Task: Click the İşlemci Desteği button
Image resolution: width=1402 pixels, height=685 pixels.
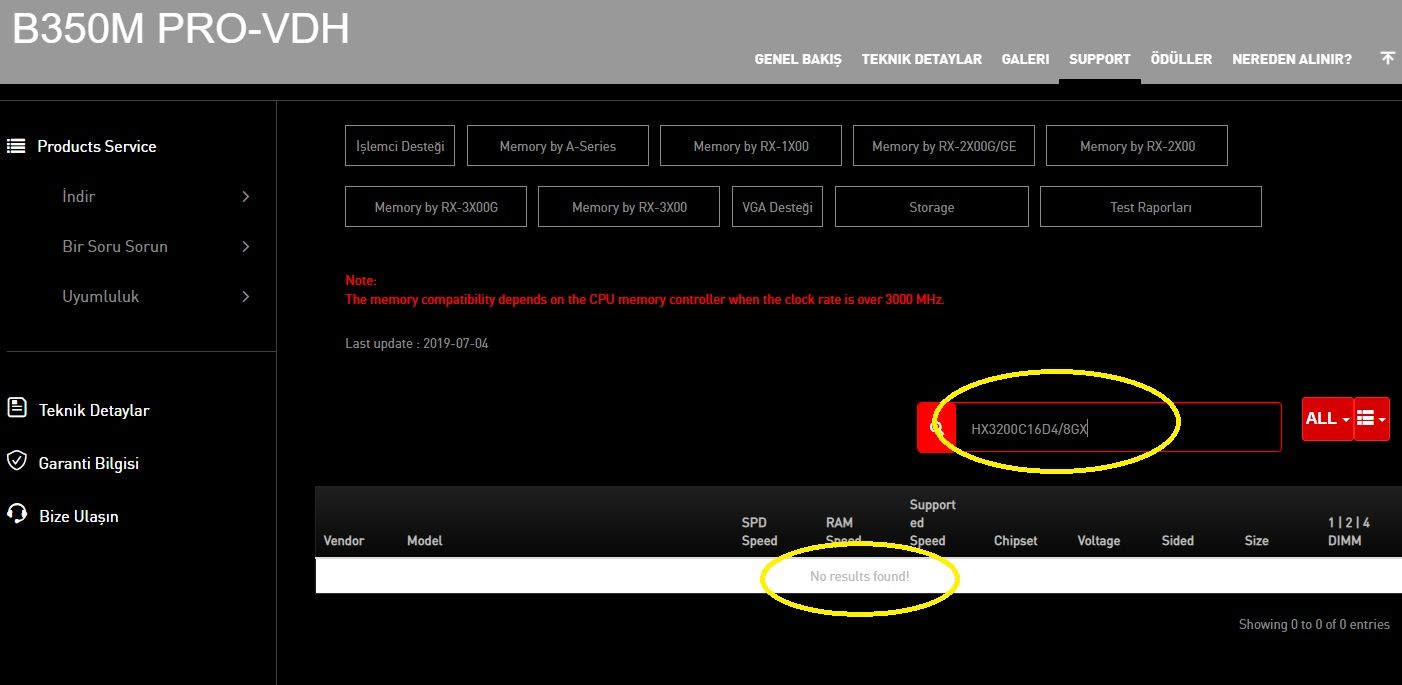Action: [400, 146]
